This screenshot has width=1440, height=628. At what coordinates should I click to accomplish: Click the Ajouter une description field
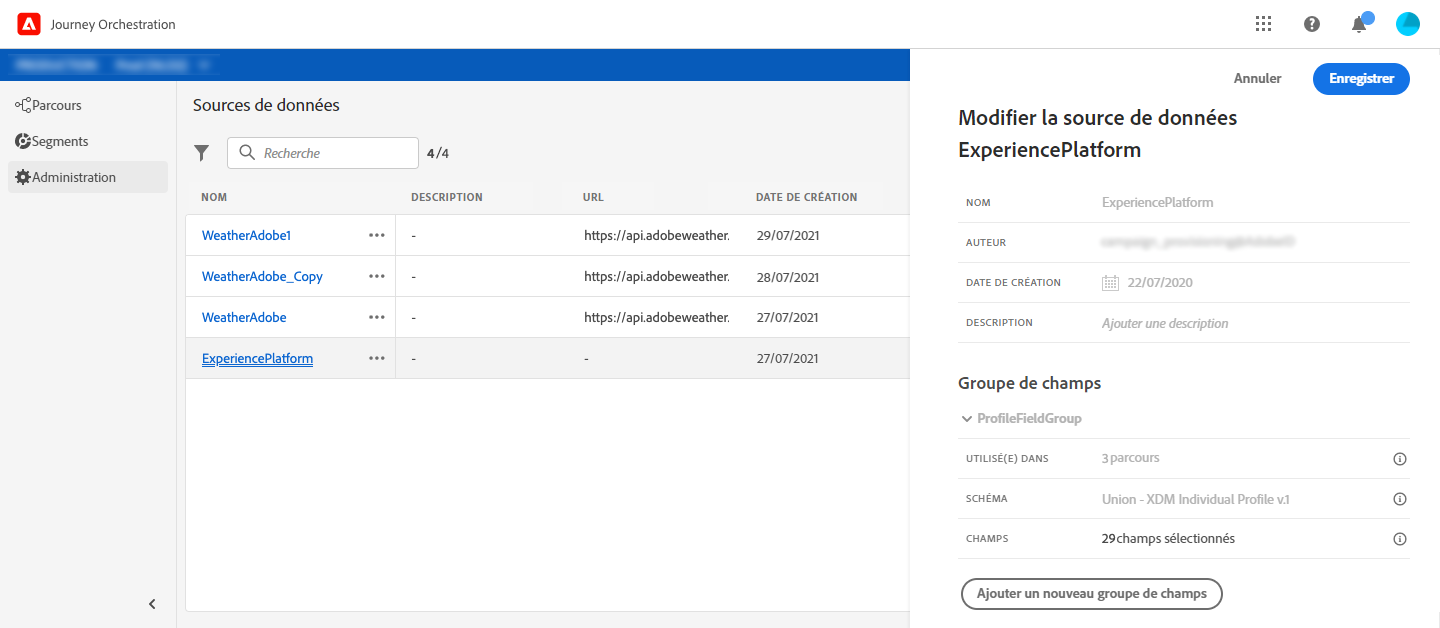click(1165, 323)
